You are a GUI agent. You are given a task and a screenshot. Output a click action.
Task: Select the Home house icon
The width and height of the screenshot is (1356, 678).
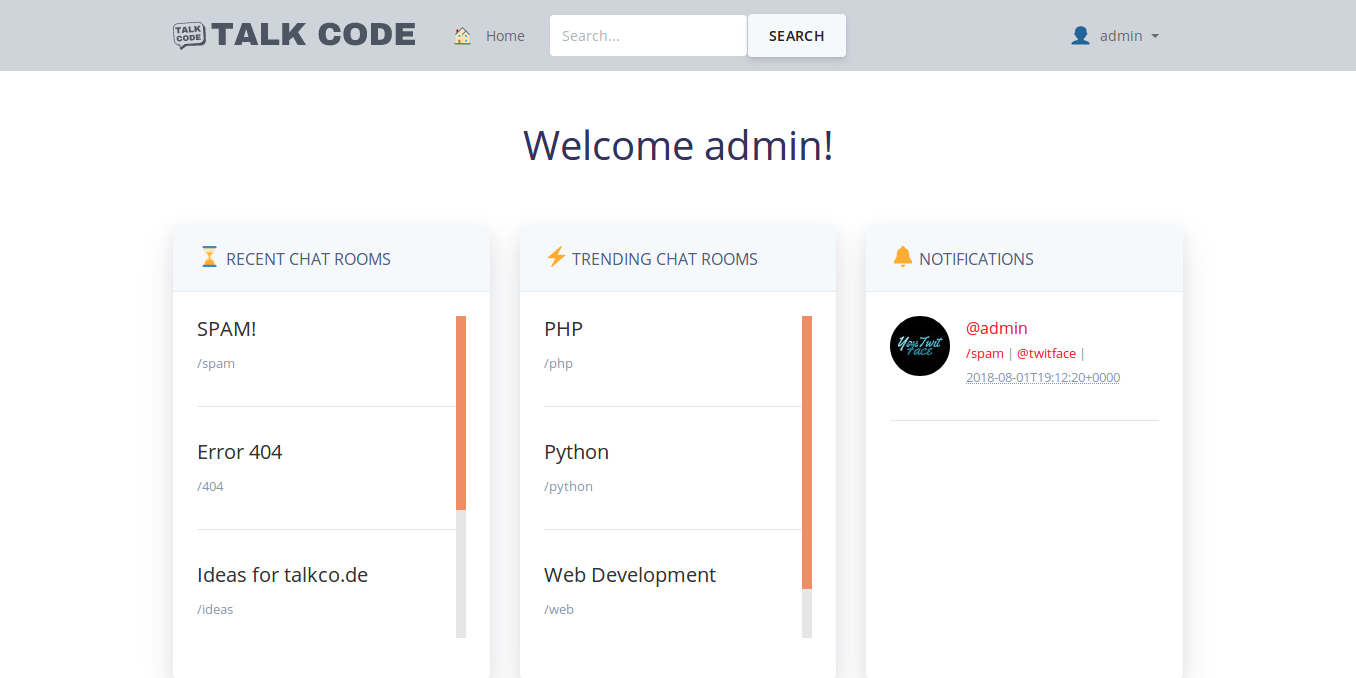(x=461, y=35)
